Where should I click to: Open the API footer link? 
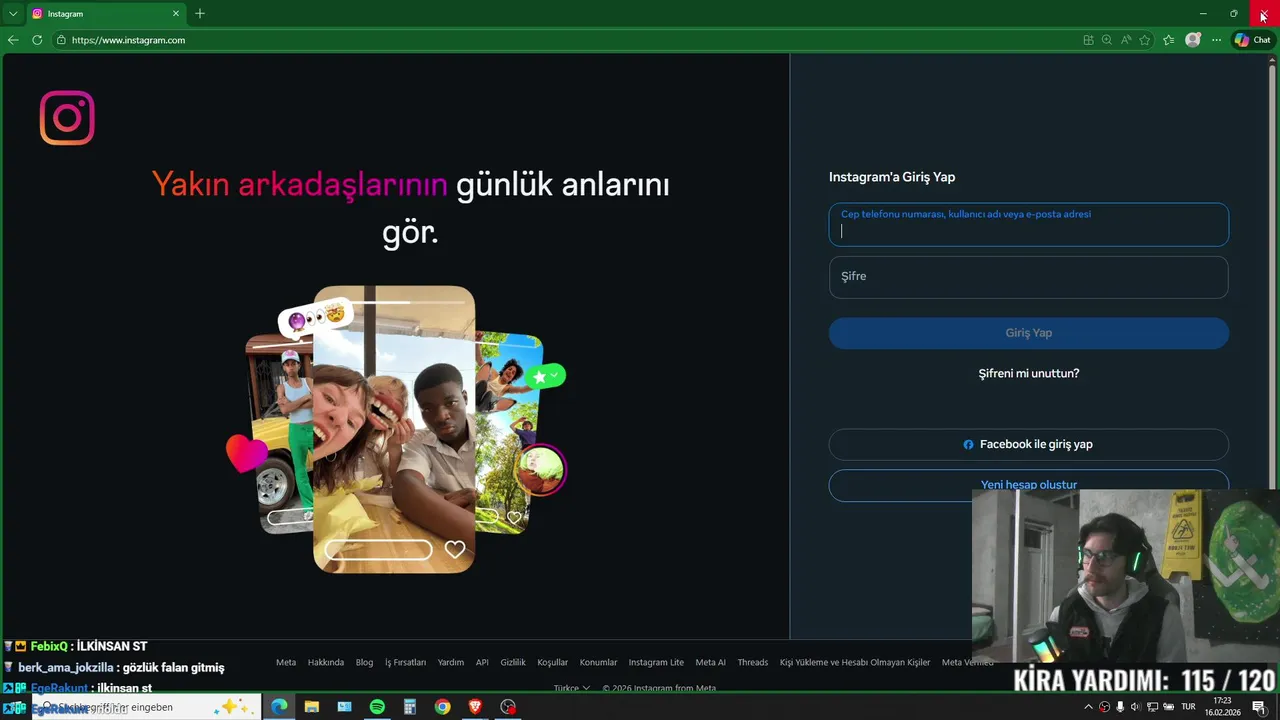482,662
